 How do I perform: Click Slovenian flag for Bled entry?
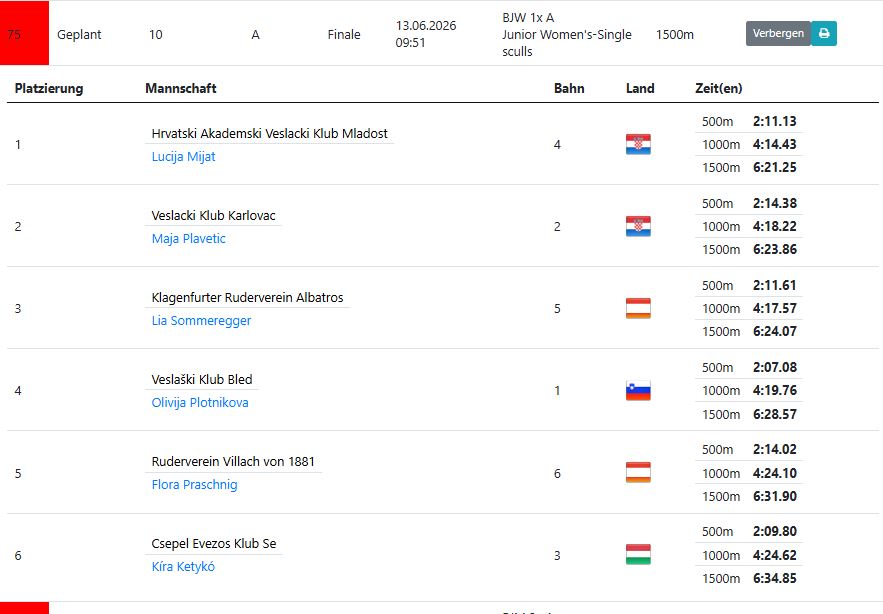[638, 390]
